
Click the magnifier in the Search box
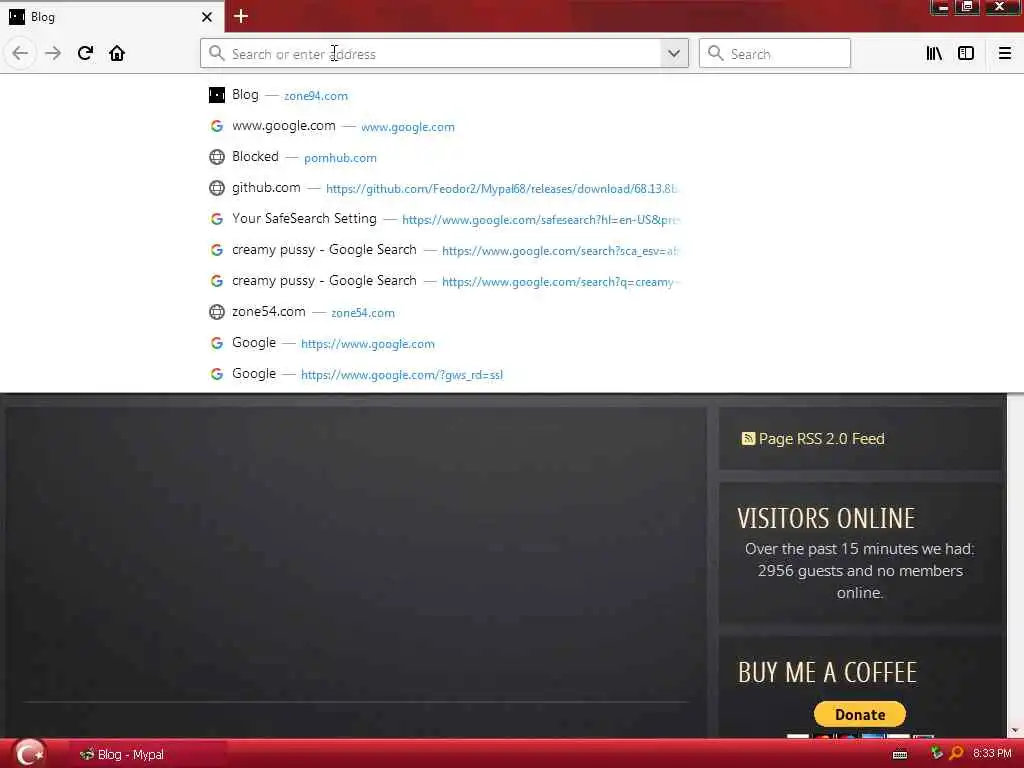tap(715, 54)
